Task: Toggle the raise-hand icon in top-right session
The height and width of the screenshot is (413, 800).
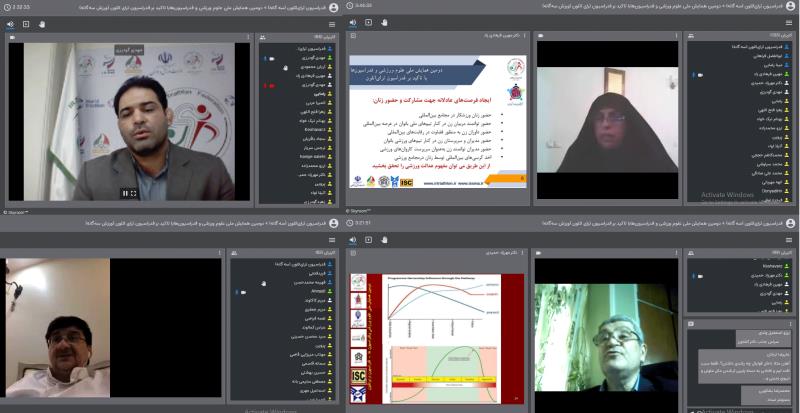Action: point(384,22)
